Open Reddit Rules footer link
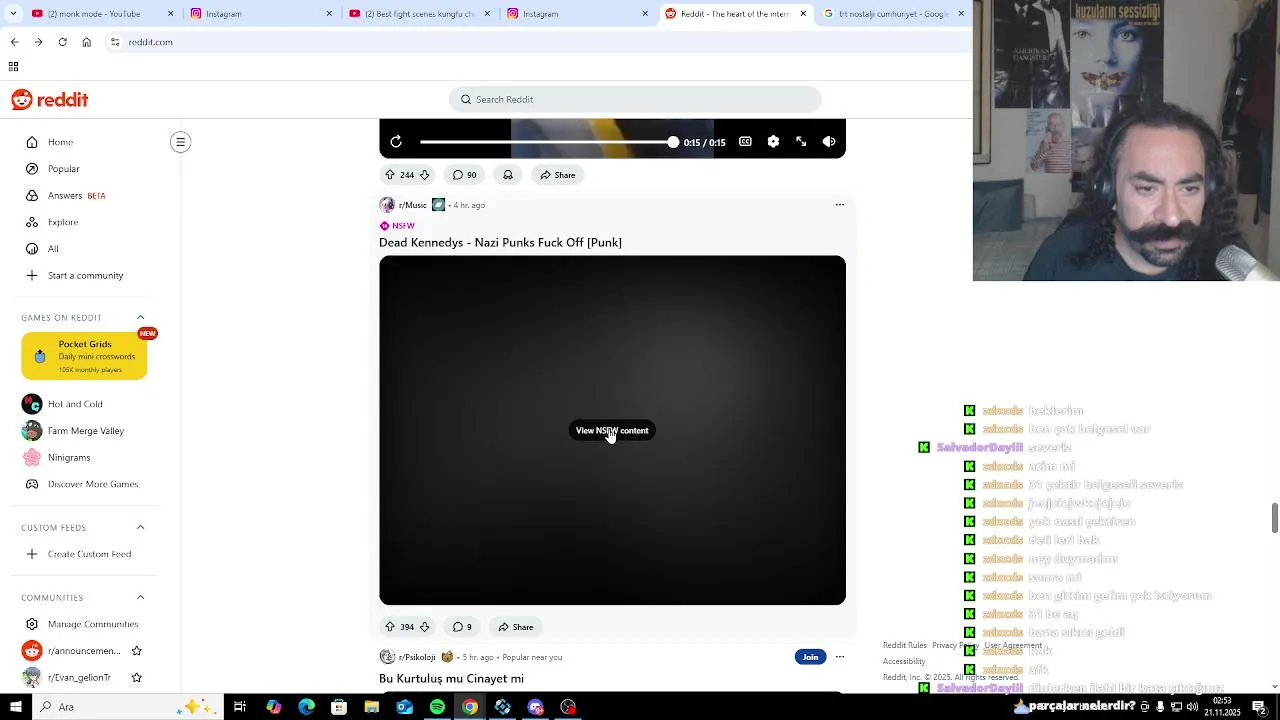 (905, 645)
